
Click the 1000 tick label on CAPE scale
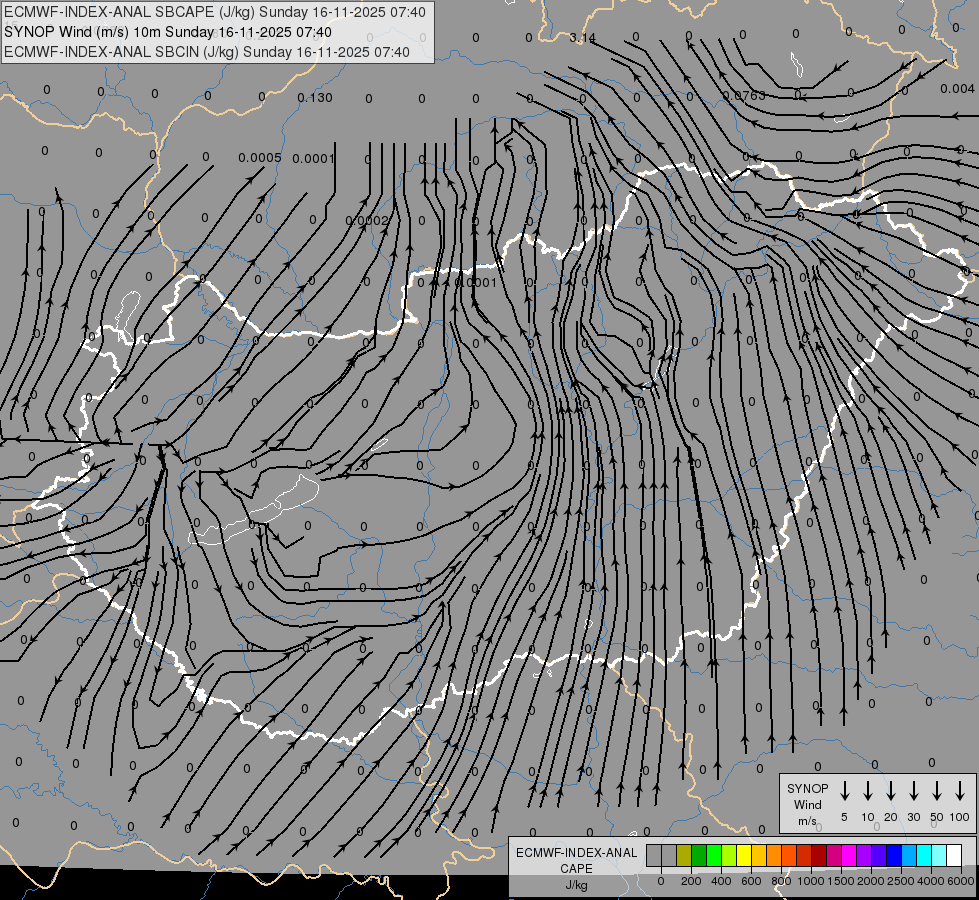[811, 881]
